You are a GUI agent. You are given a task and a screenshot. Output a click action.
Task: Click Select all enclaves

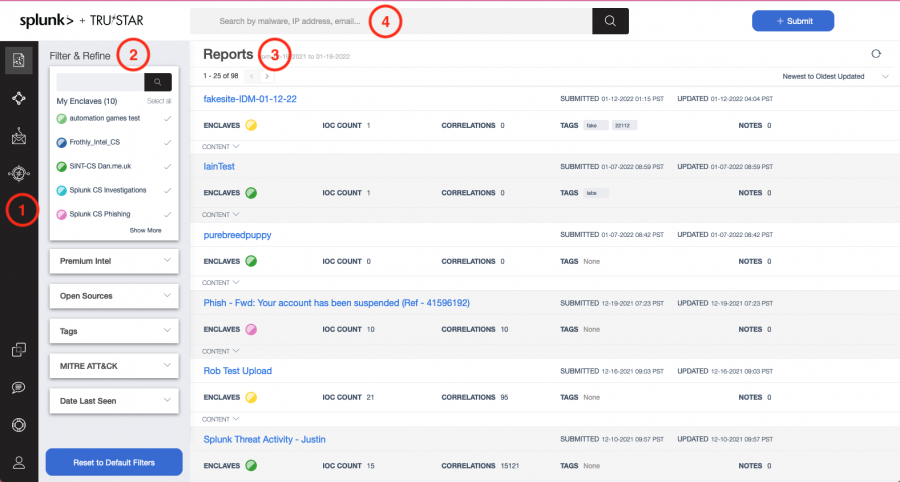159,101
